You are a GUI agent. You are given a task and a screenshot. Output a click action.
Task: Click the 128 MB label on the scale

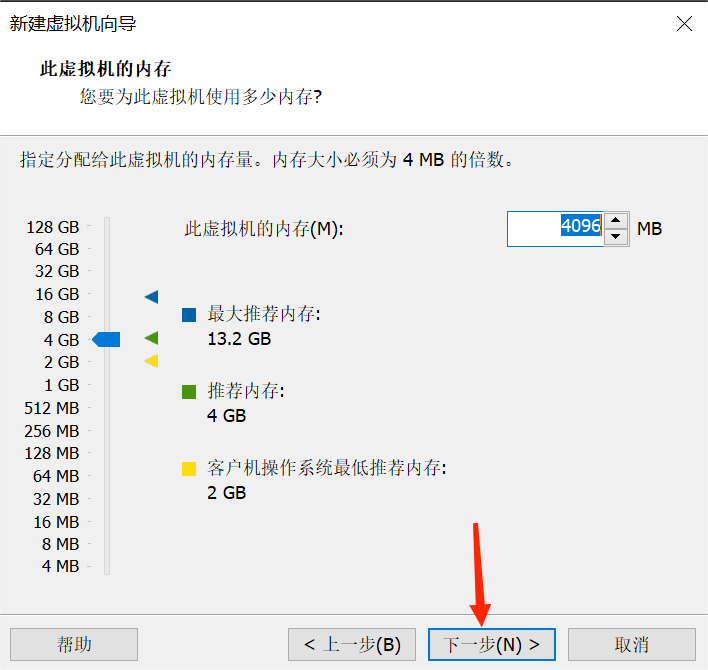pyautogui.click(x=52, y=453)
